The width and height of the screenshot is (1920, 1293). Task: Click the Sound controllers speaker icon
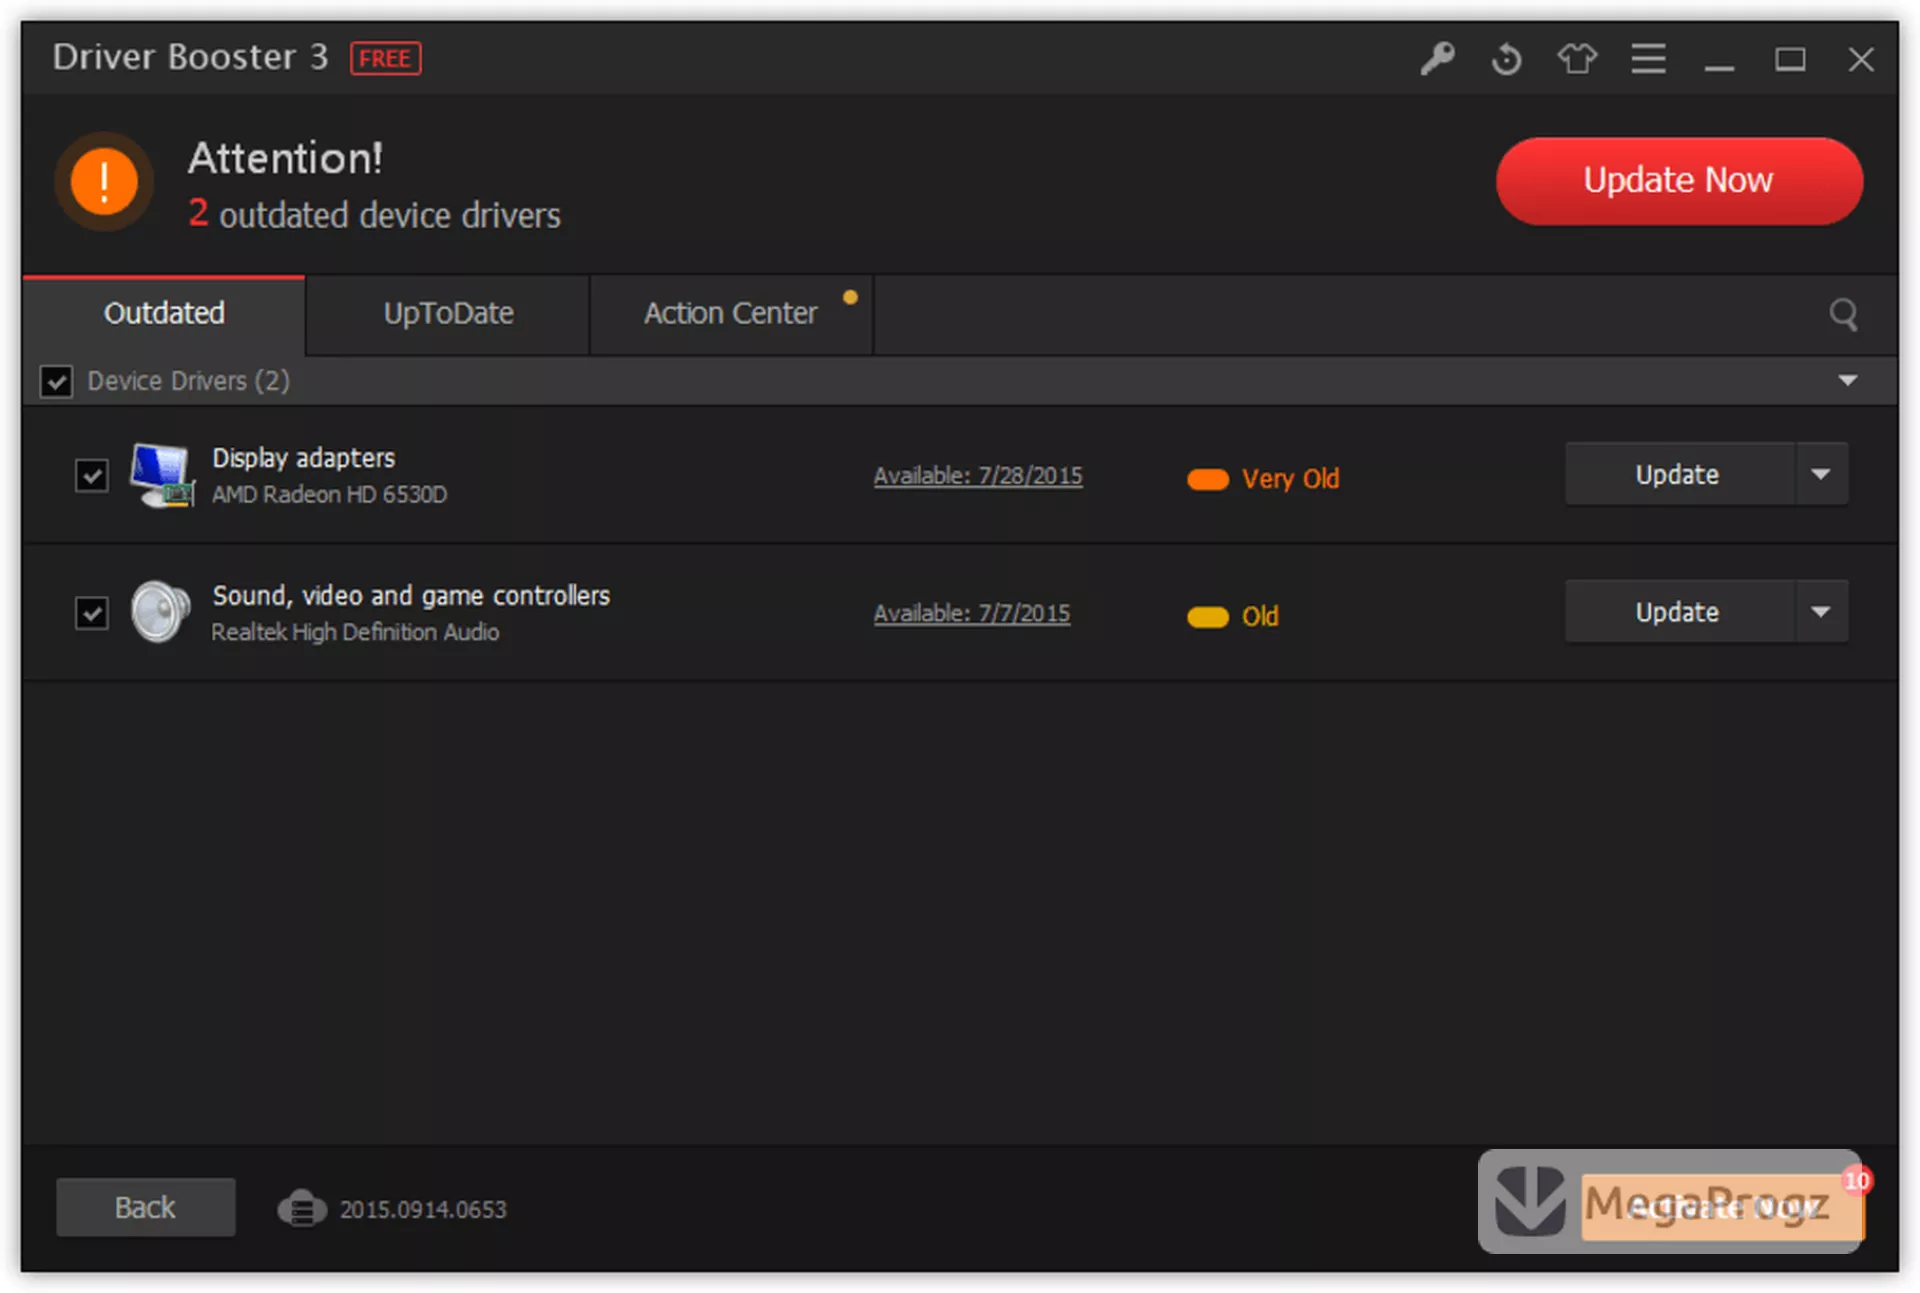[160, 611]
